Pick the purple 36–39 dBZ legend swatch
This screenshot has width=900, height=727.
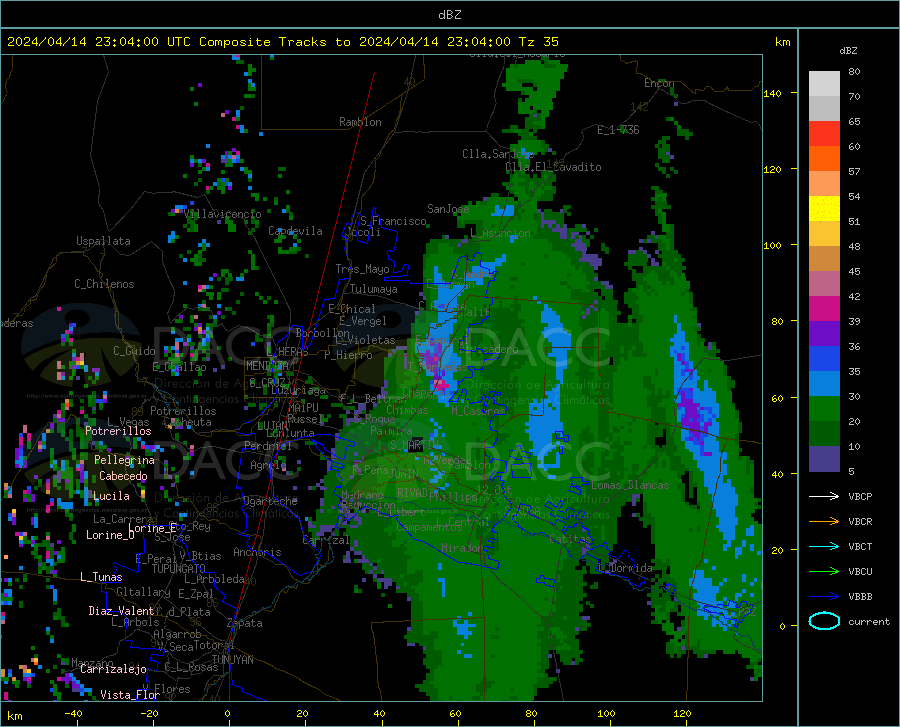point(824,334)
